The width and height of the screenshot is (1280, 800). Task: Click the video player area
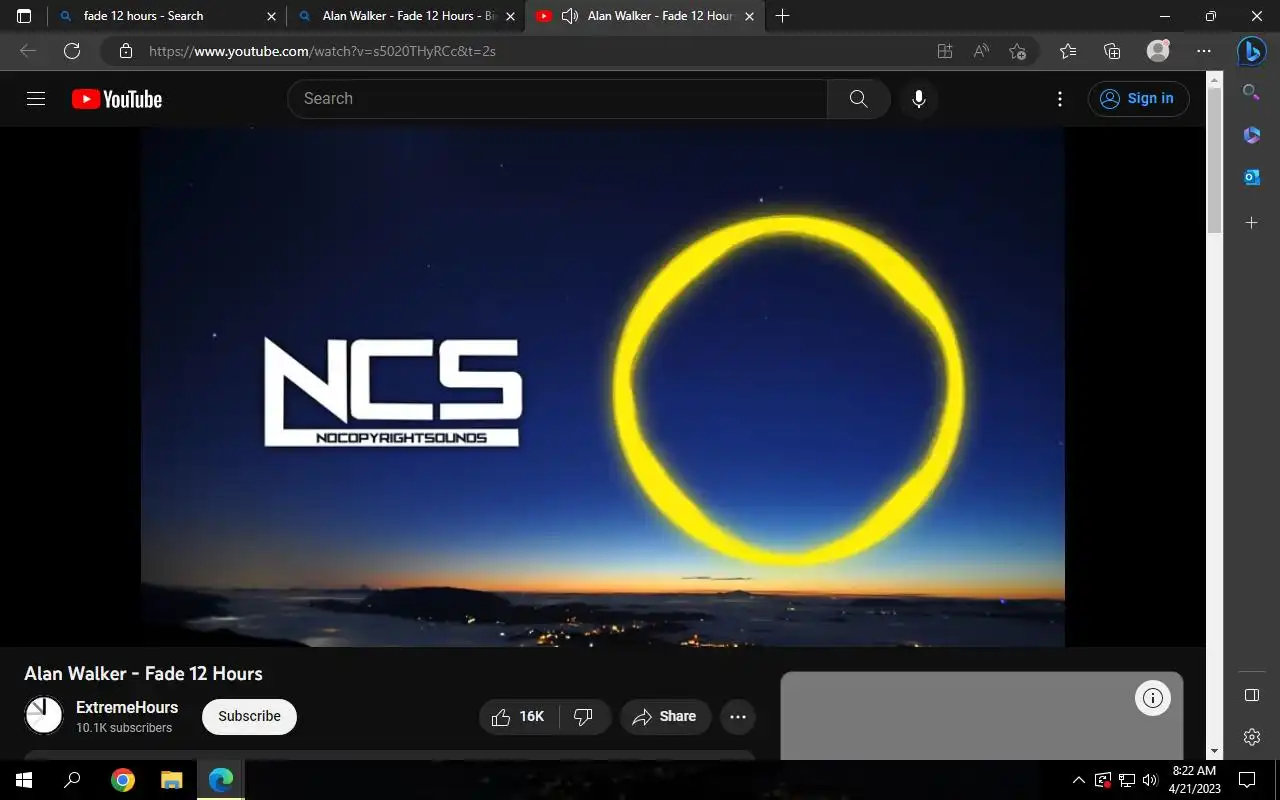(x=603, y=387)
